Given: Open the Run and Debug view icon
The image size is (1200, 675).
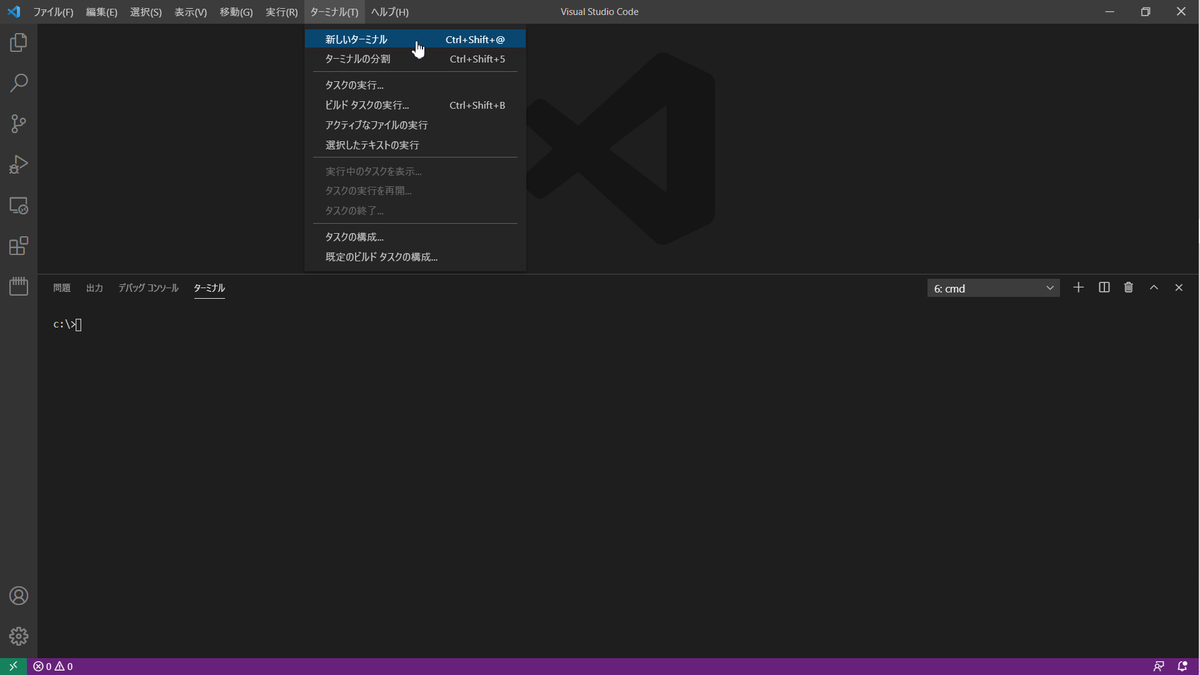Looking at the screenshot, I should click(18, 165).
